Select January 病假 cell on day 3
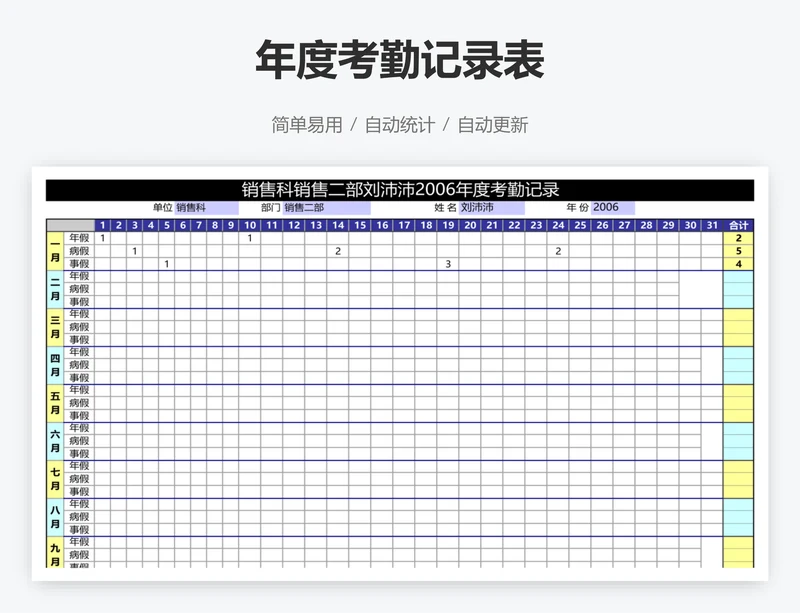800x613 pixels. click(135, 251)
